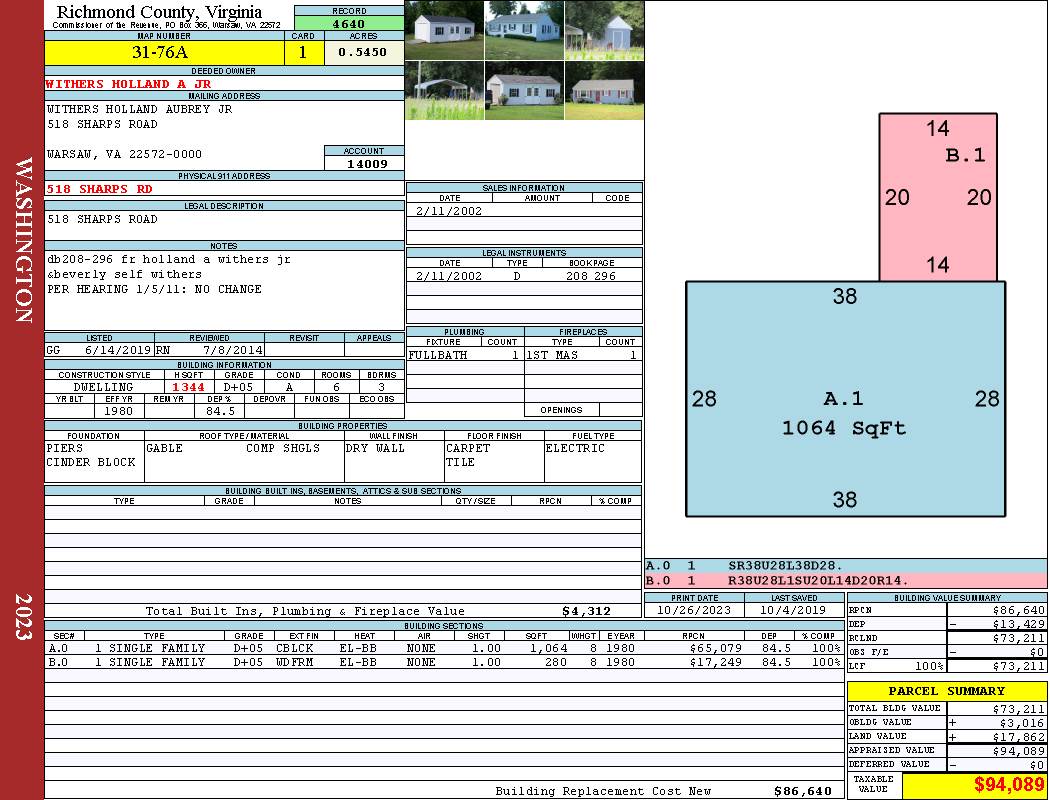Click bookpage value 208 296
The width and height of the screenshot is (1050, 800).
[591, 276]
